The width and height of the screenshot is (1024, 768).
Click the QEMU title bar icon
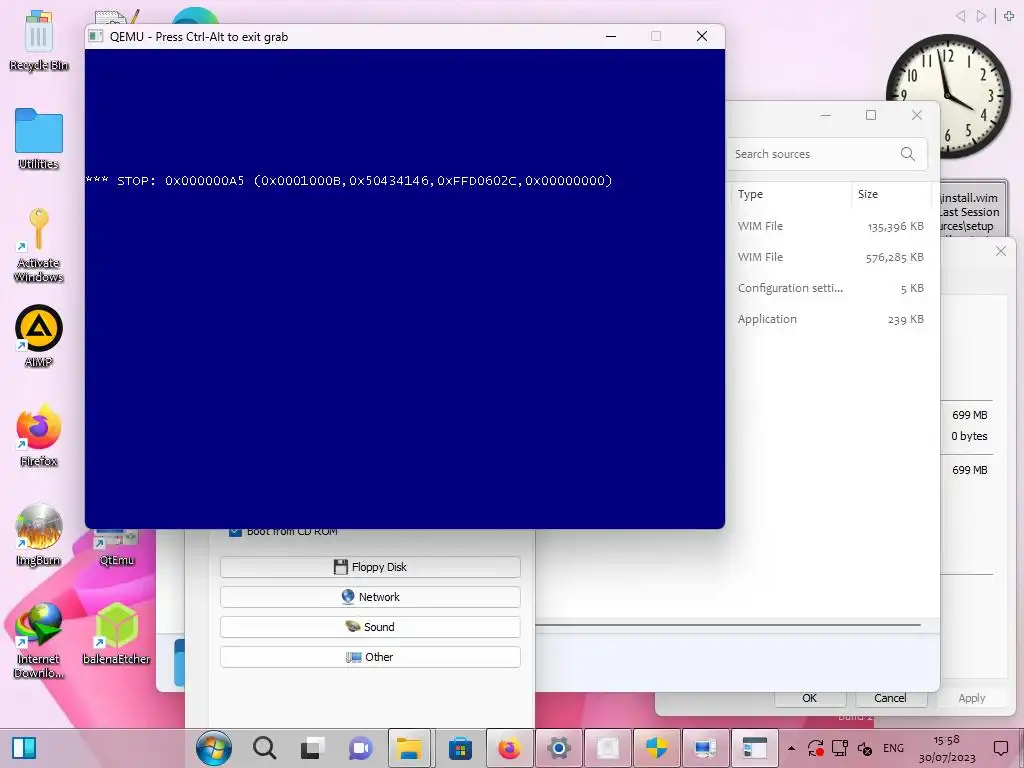coord(95,37)
